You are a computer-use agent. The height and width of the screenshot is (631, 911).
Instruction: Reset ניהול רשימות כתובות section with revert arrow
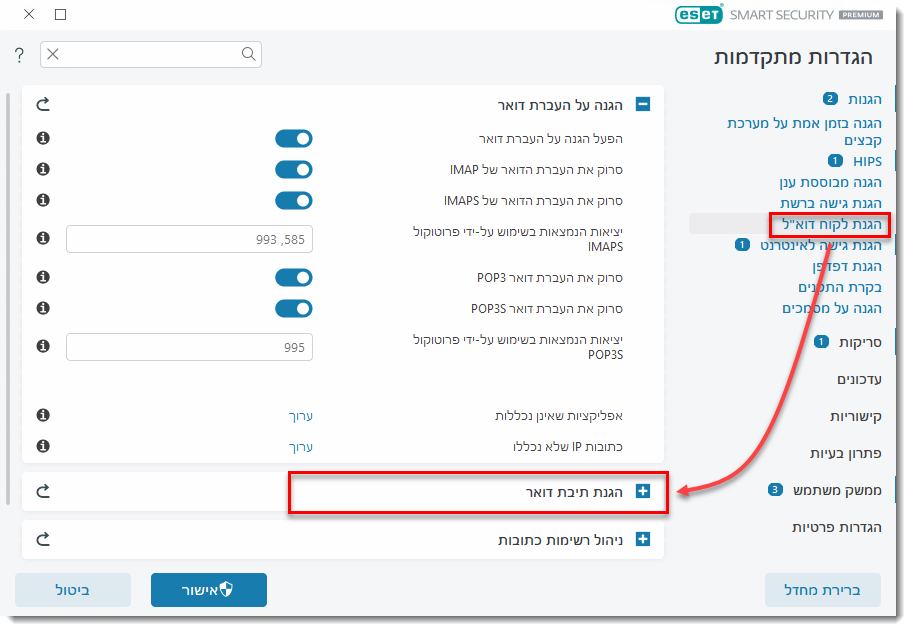tap(43, 539)
